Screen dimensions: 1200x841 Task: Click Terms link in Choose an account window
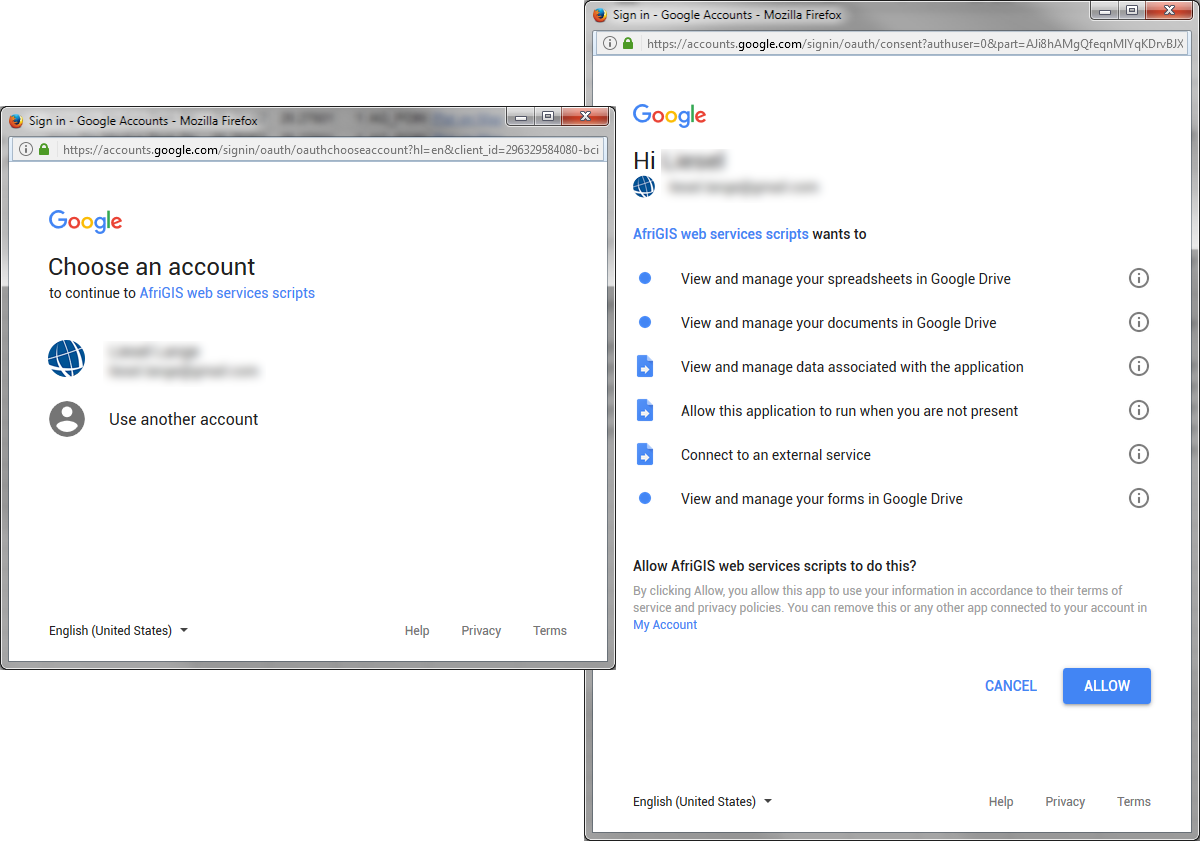[550, 631]
